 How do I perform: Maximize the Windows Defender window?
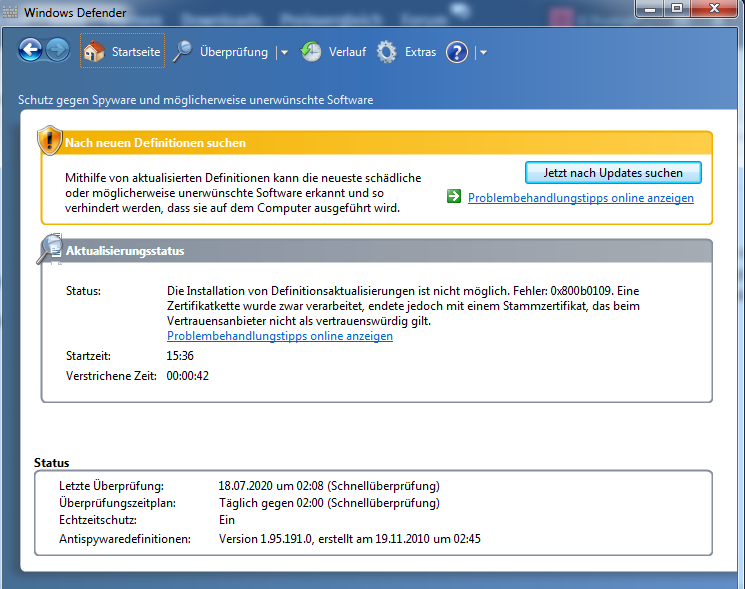click(677, 9)
